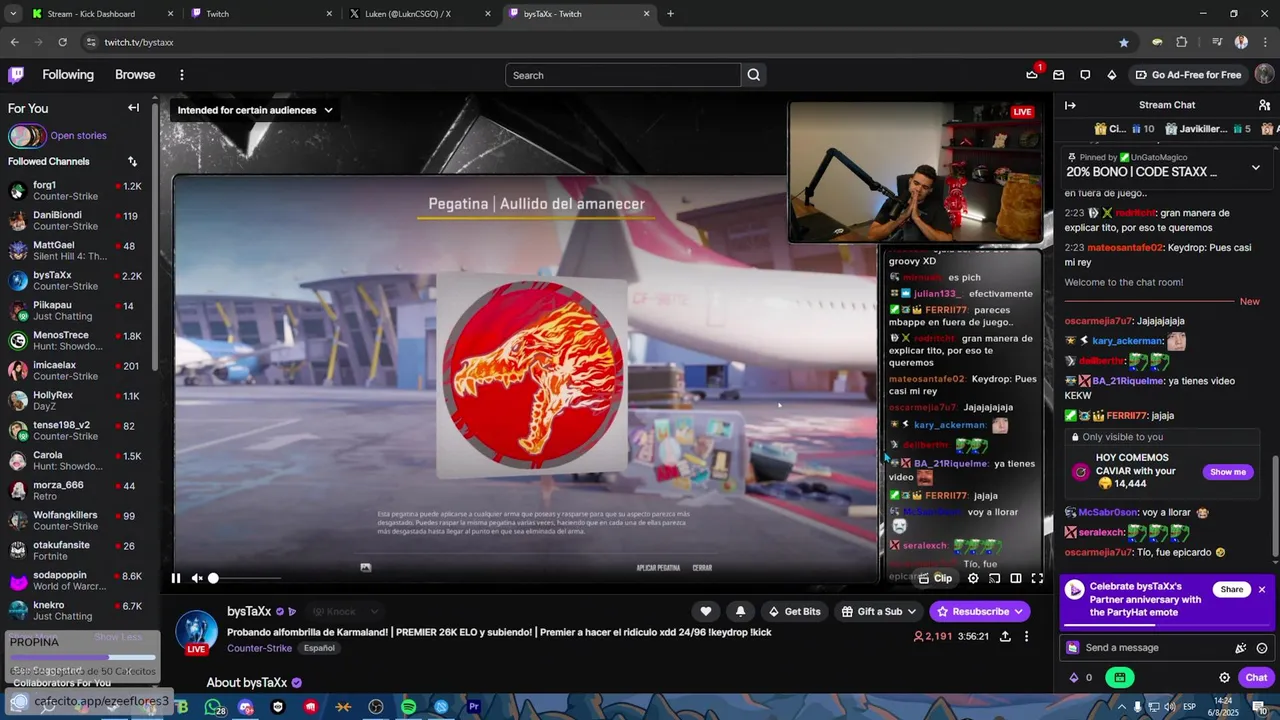1280x720 pixels.
Task: Open player settings gear
Action: [x=973, y=578]
